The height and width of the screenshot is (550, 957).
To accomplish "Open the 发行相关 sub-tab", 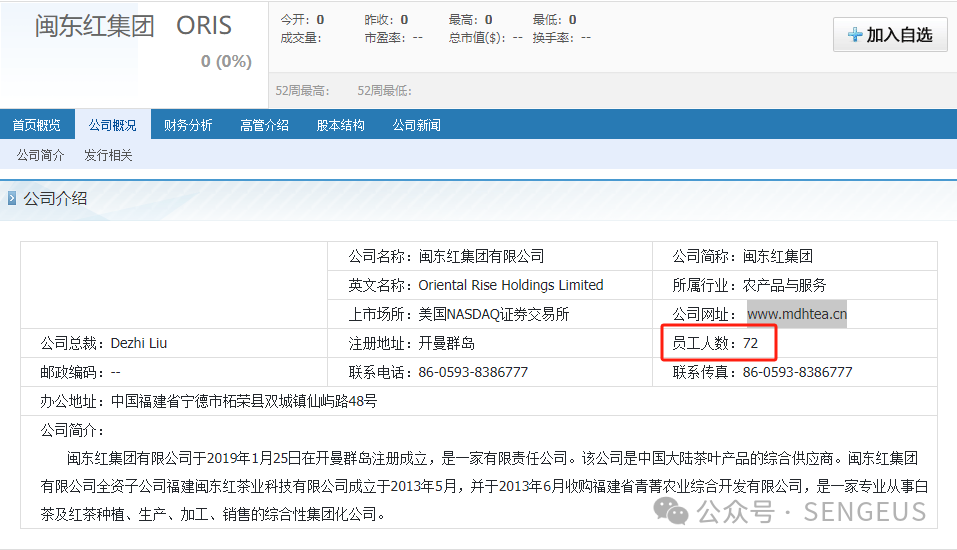I will pos(108,155).
